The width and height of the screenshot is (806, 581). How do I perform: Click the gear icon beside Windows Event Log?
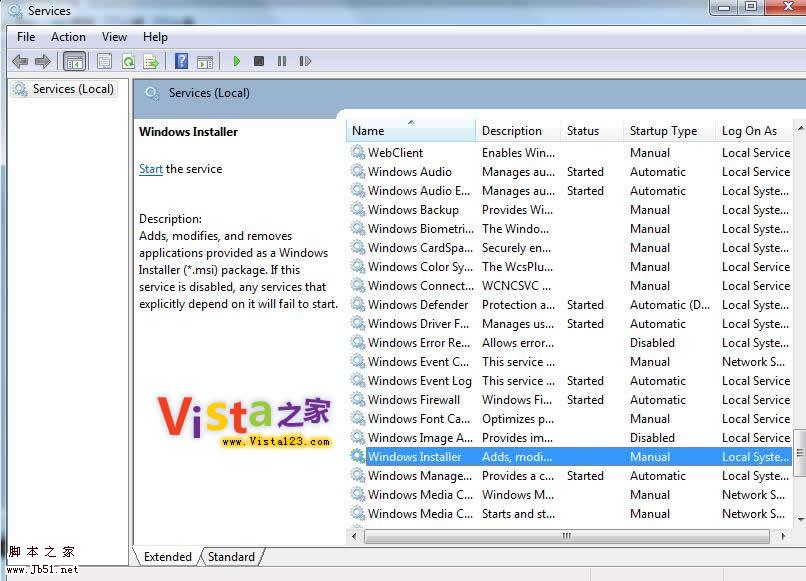click(358, 380)
